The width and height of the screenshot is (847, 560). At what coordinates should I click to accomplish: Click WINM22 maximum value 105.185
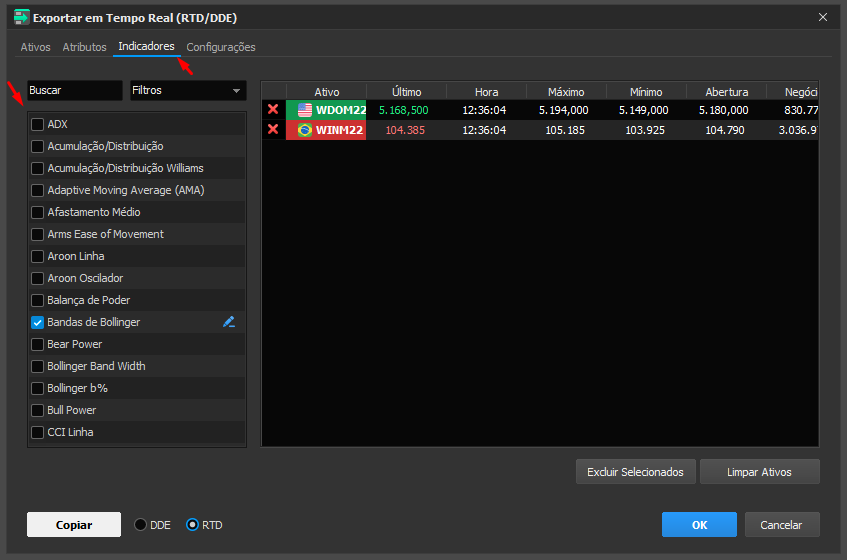click(565, 130)
